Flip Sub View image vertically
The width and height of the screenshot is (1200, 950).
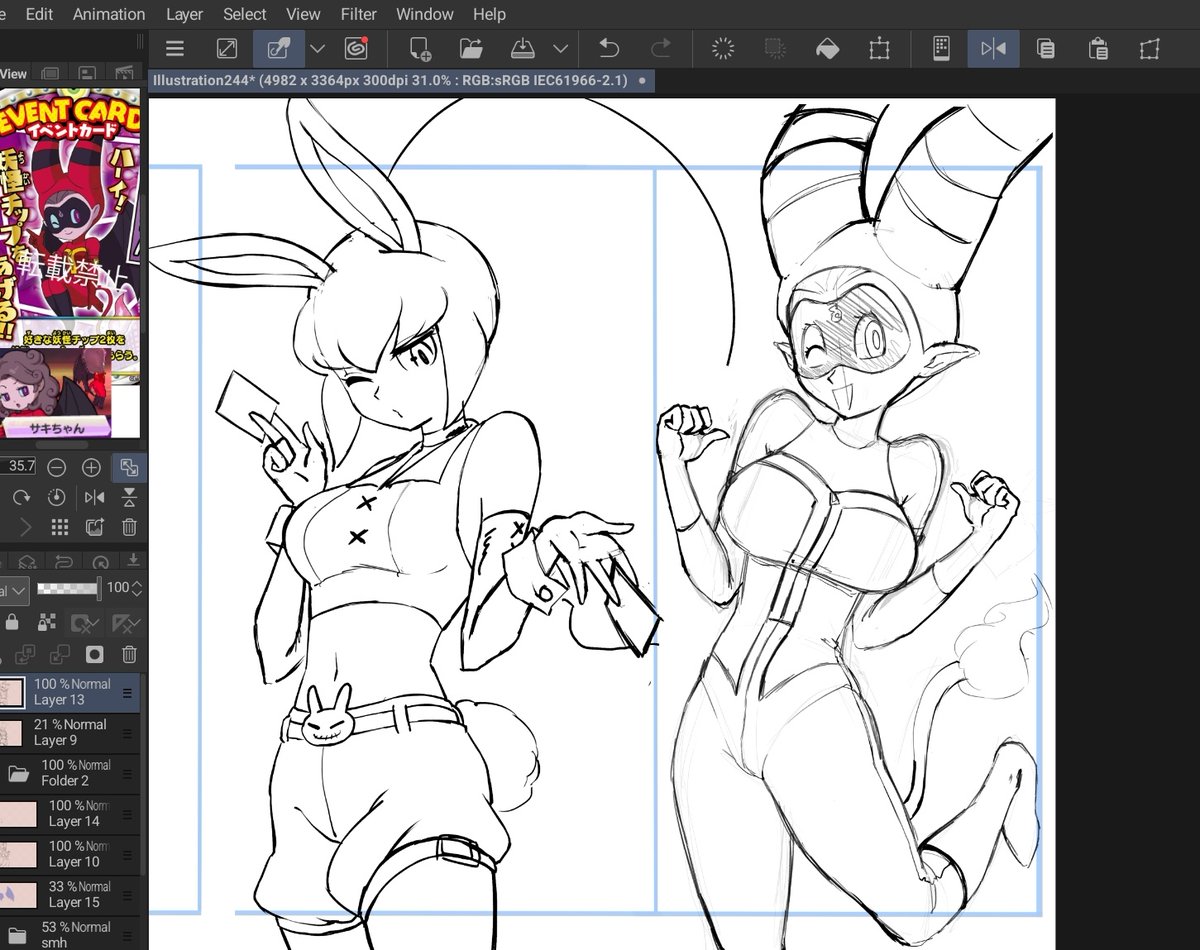click(x=129, y=497)
